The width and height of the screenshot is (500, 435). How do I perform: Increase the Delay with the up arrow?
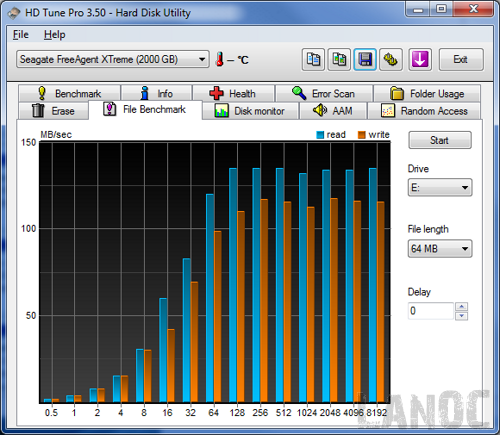pos(462,307)
